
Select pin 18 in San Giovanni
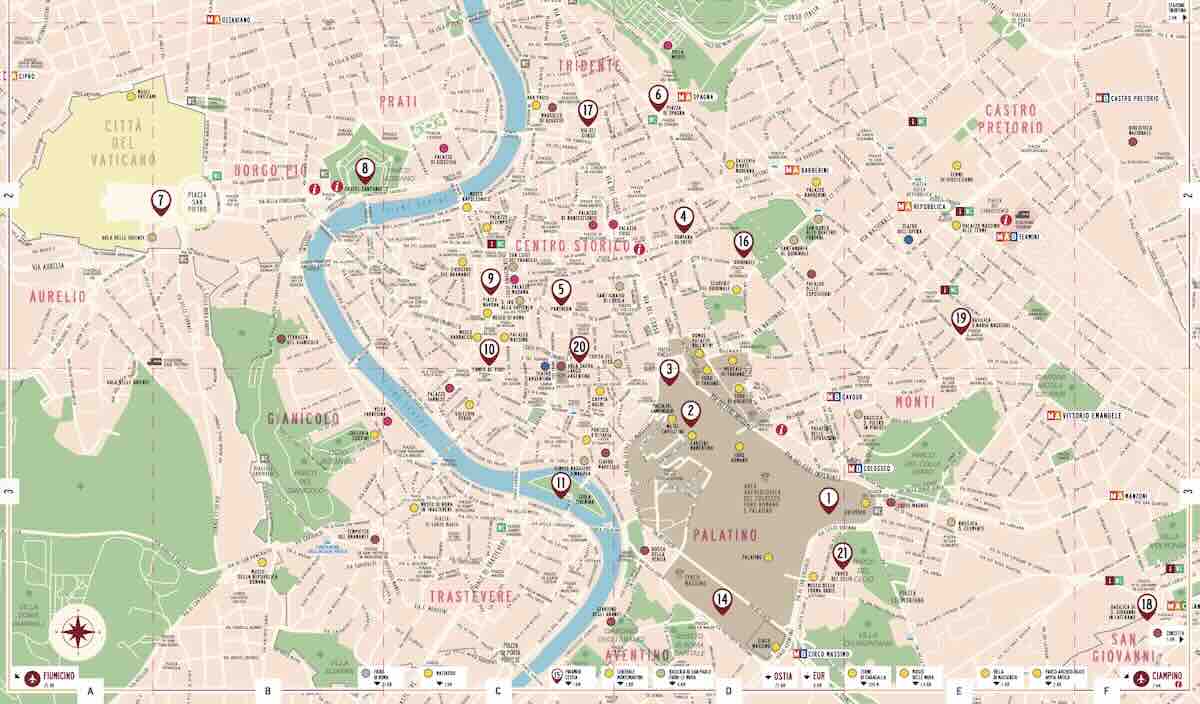pyautogui.click(x=1147, y=605)
